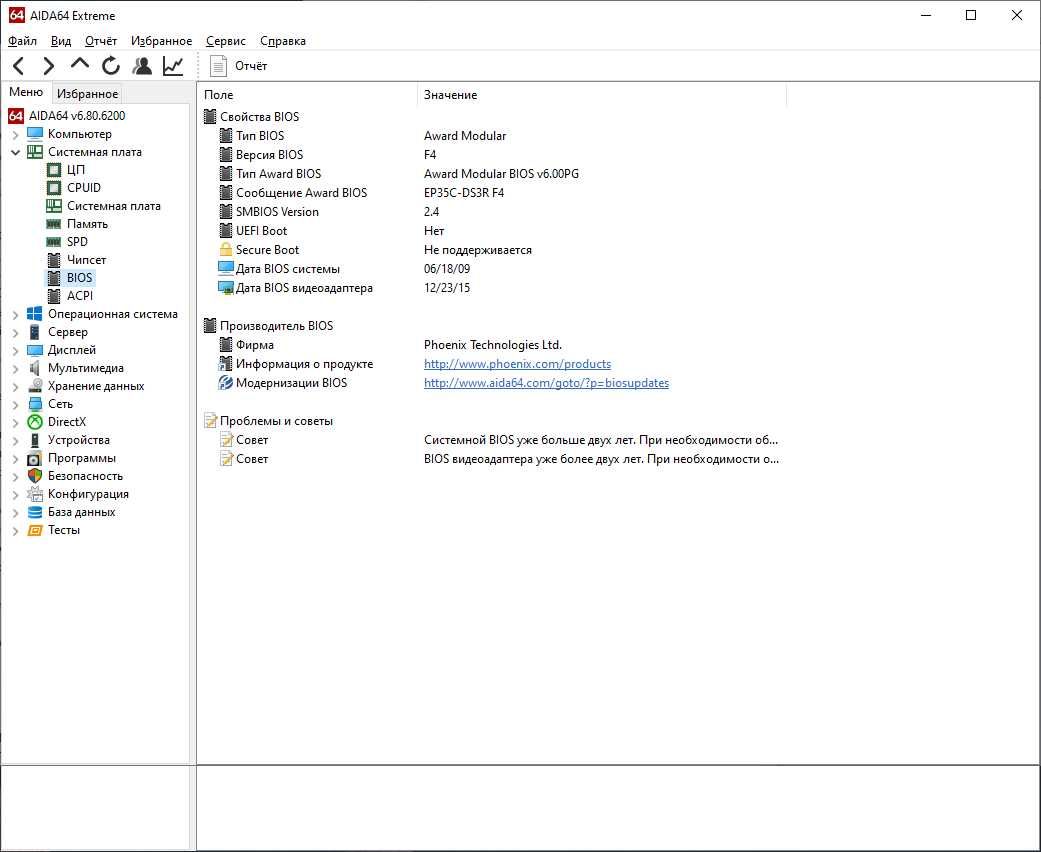
Task: Open the Справка menu
Action: tap(283, 41)
